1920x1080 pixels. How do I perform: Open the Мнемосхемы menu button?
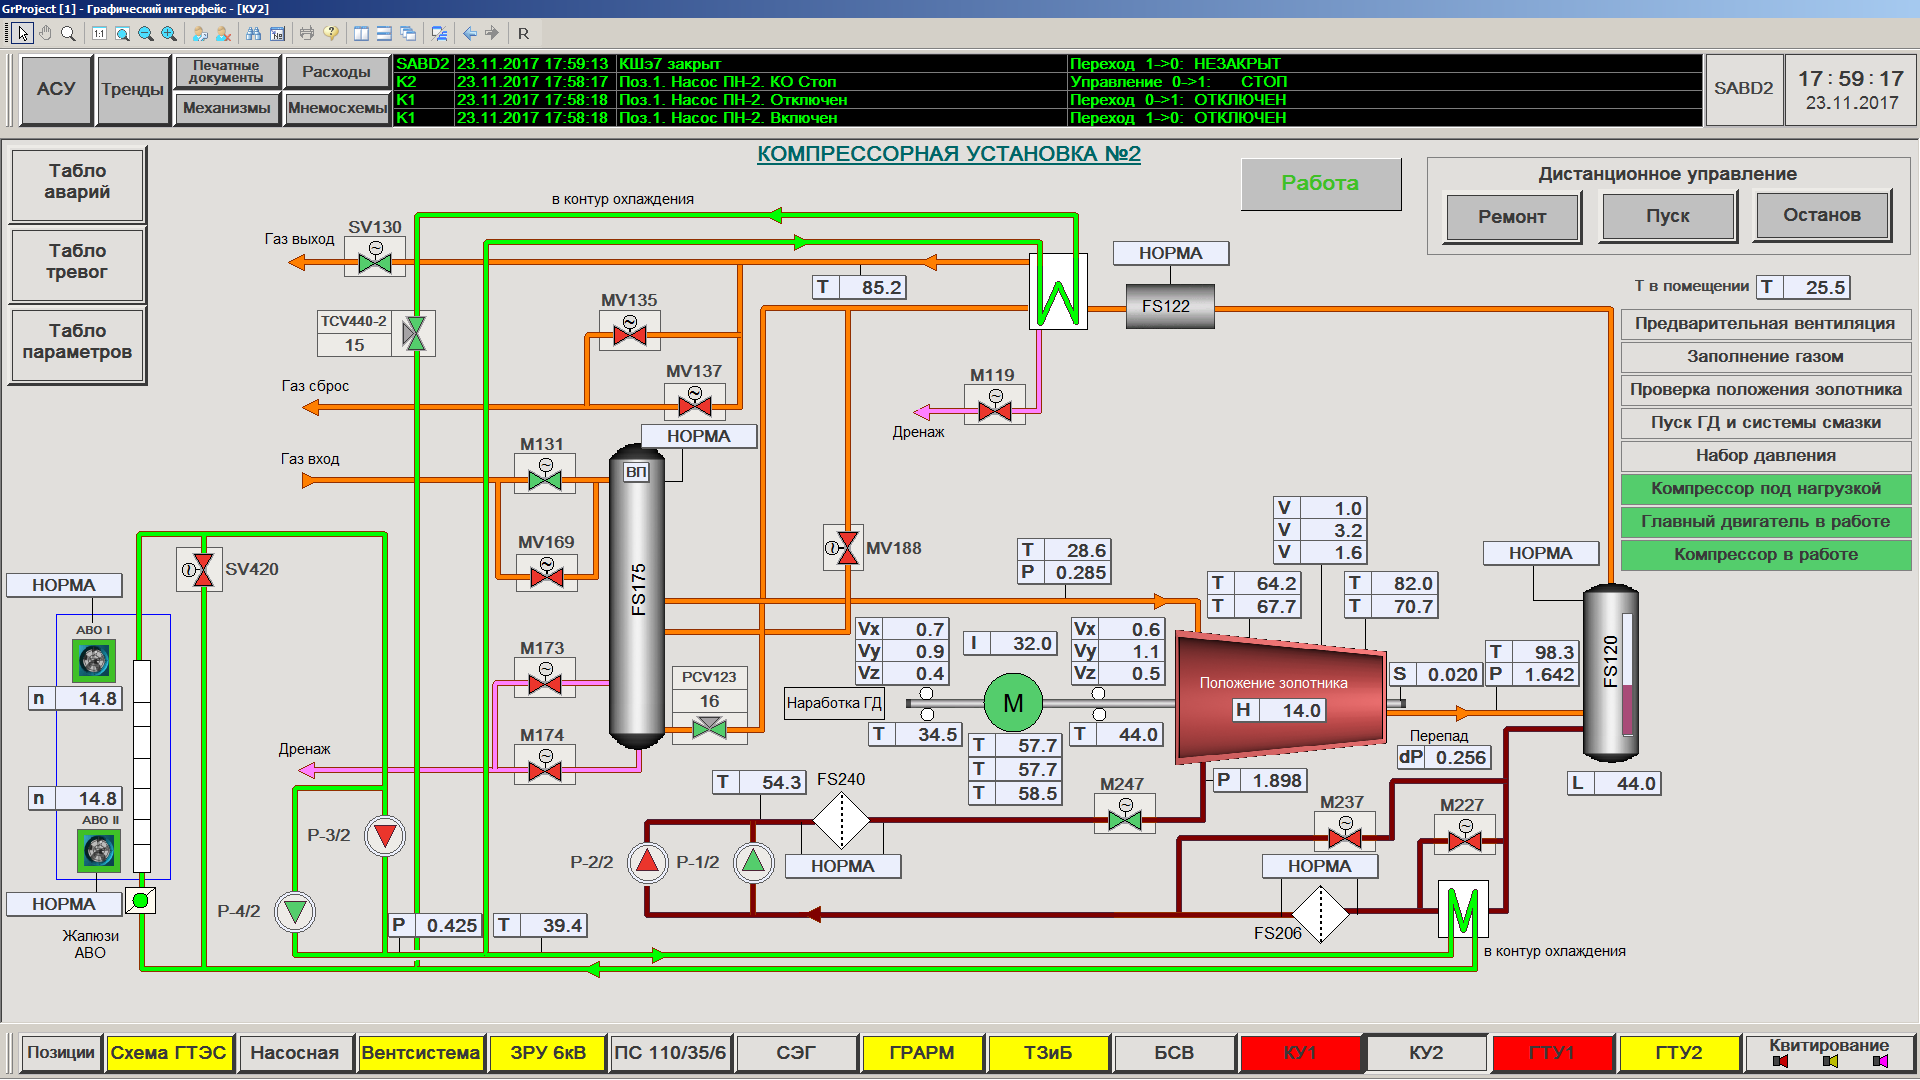tap(337, 108)
